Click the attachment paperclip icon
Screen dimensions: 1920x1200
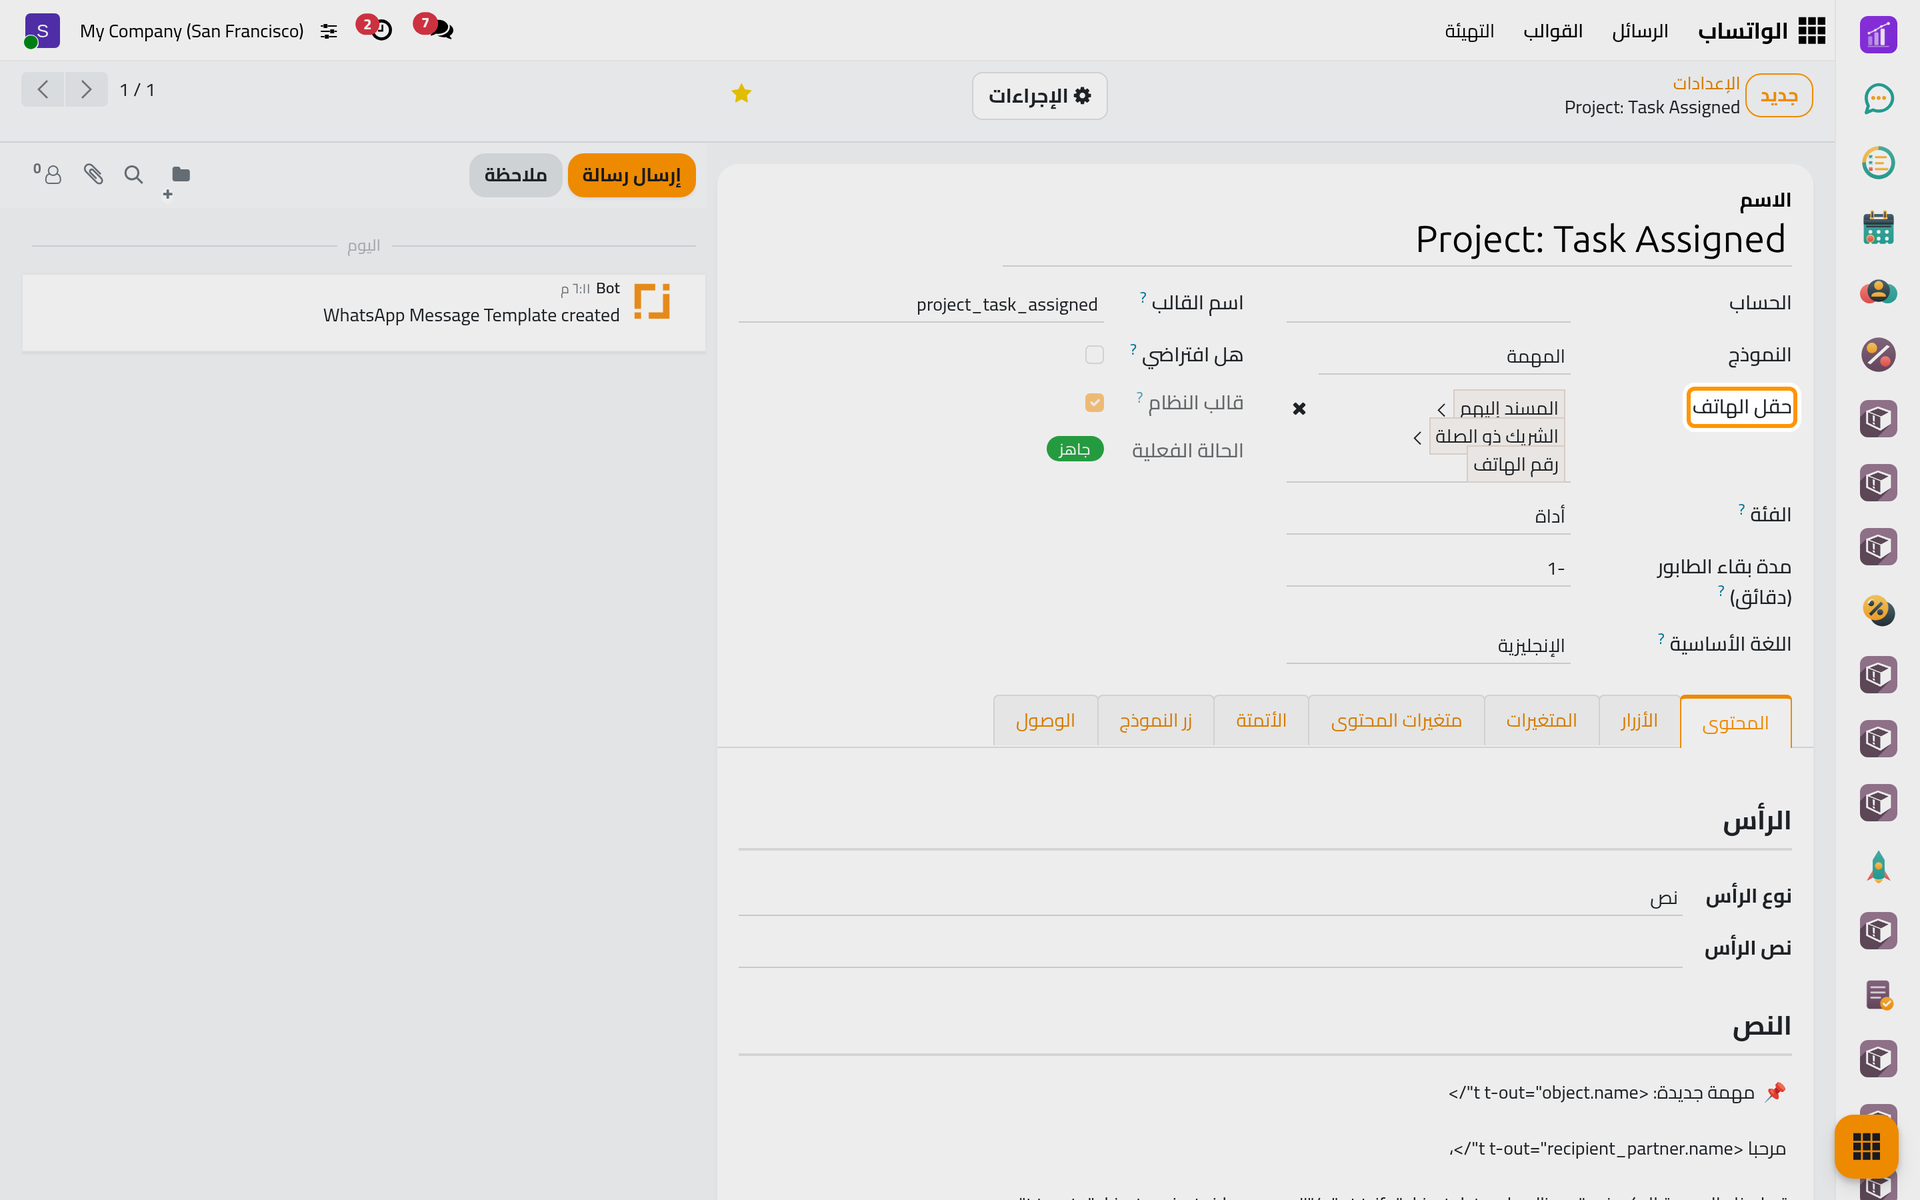[x=93, y=175]
